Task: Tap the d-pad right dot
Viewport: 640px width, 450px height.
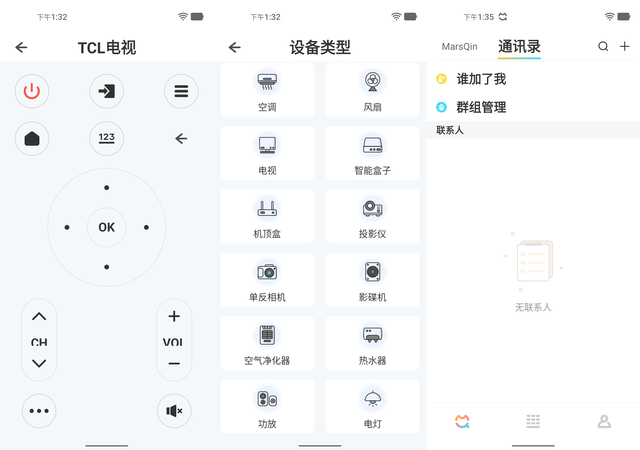Action: pos(146,227)
